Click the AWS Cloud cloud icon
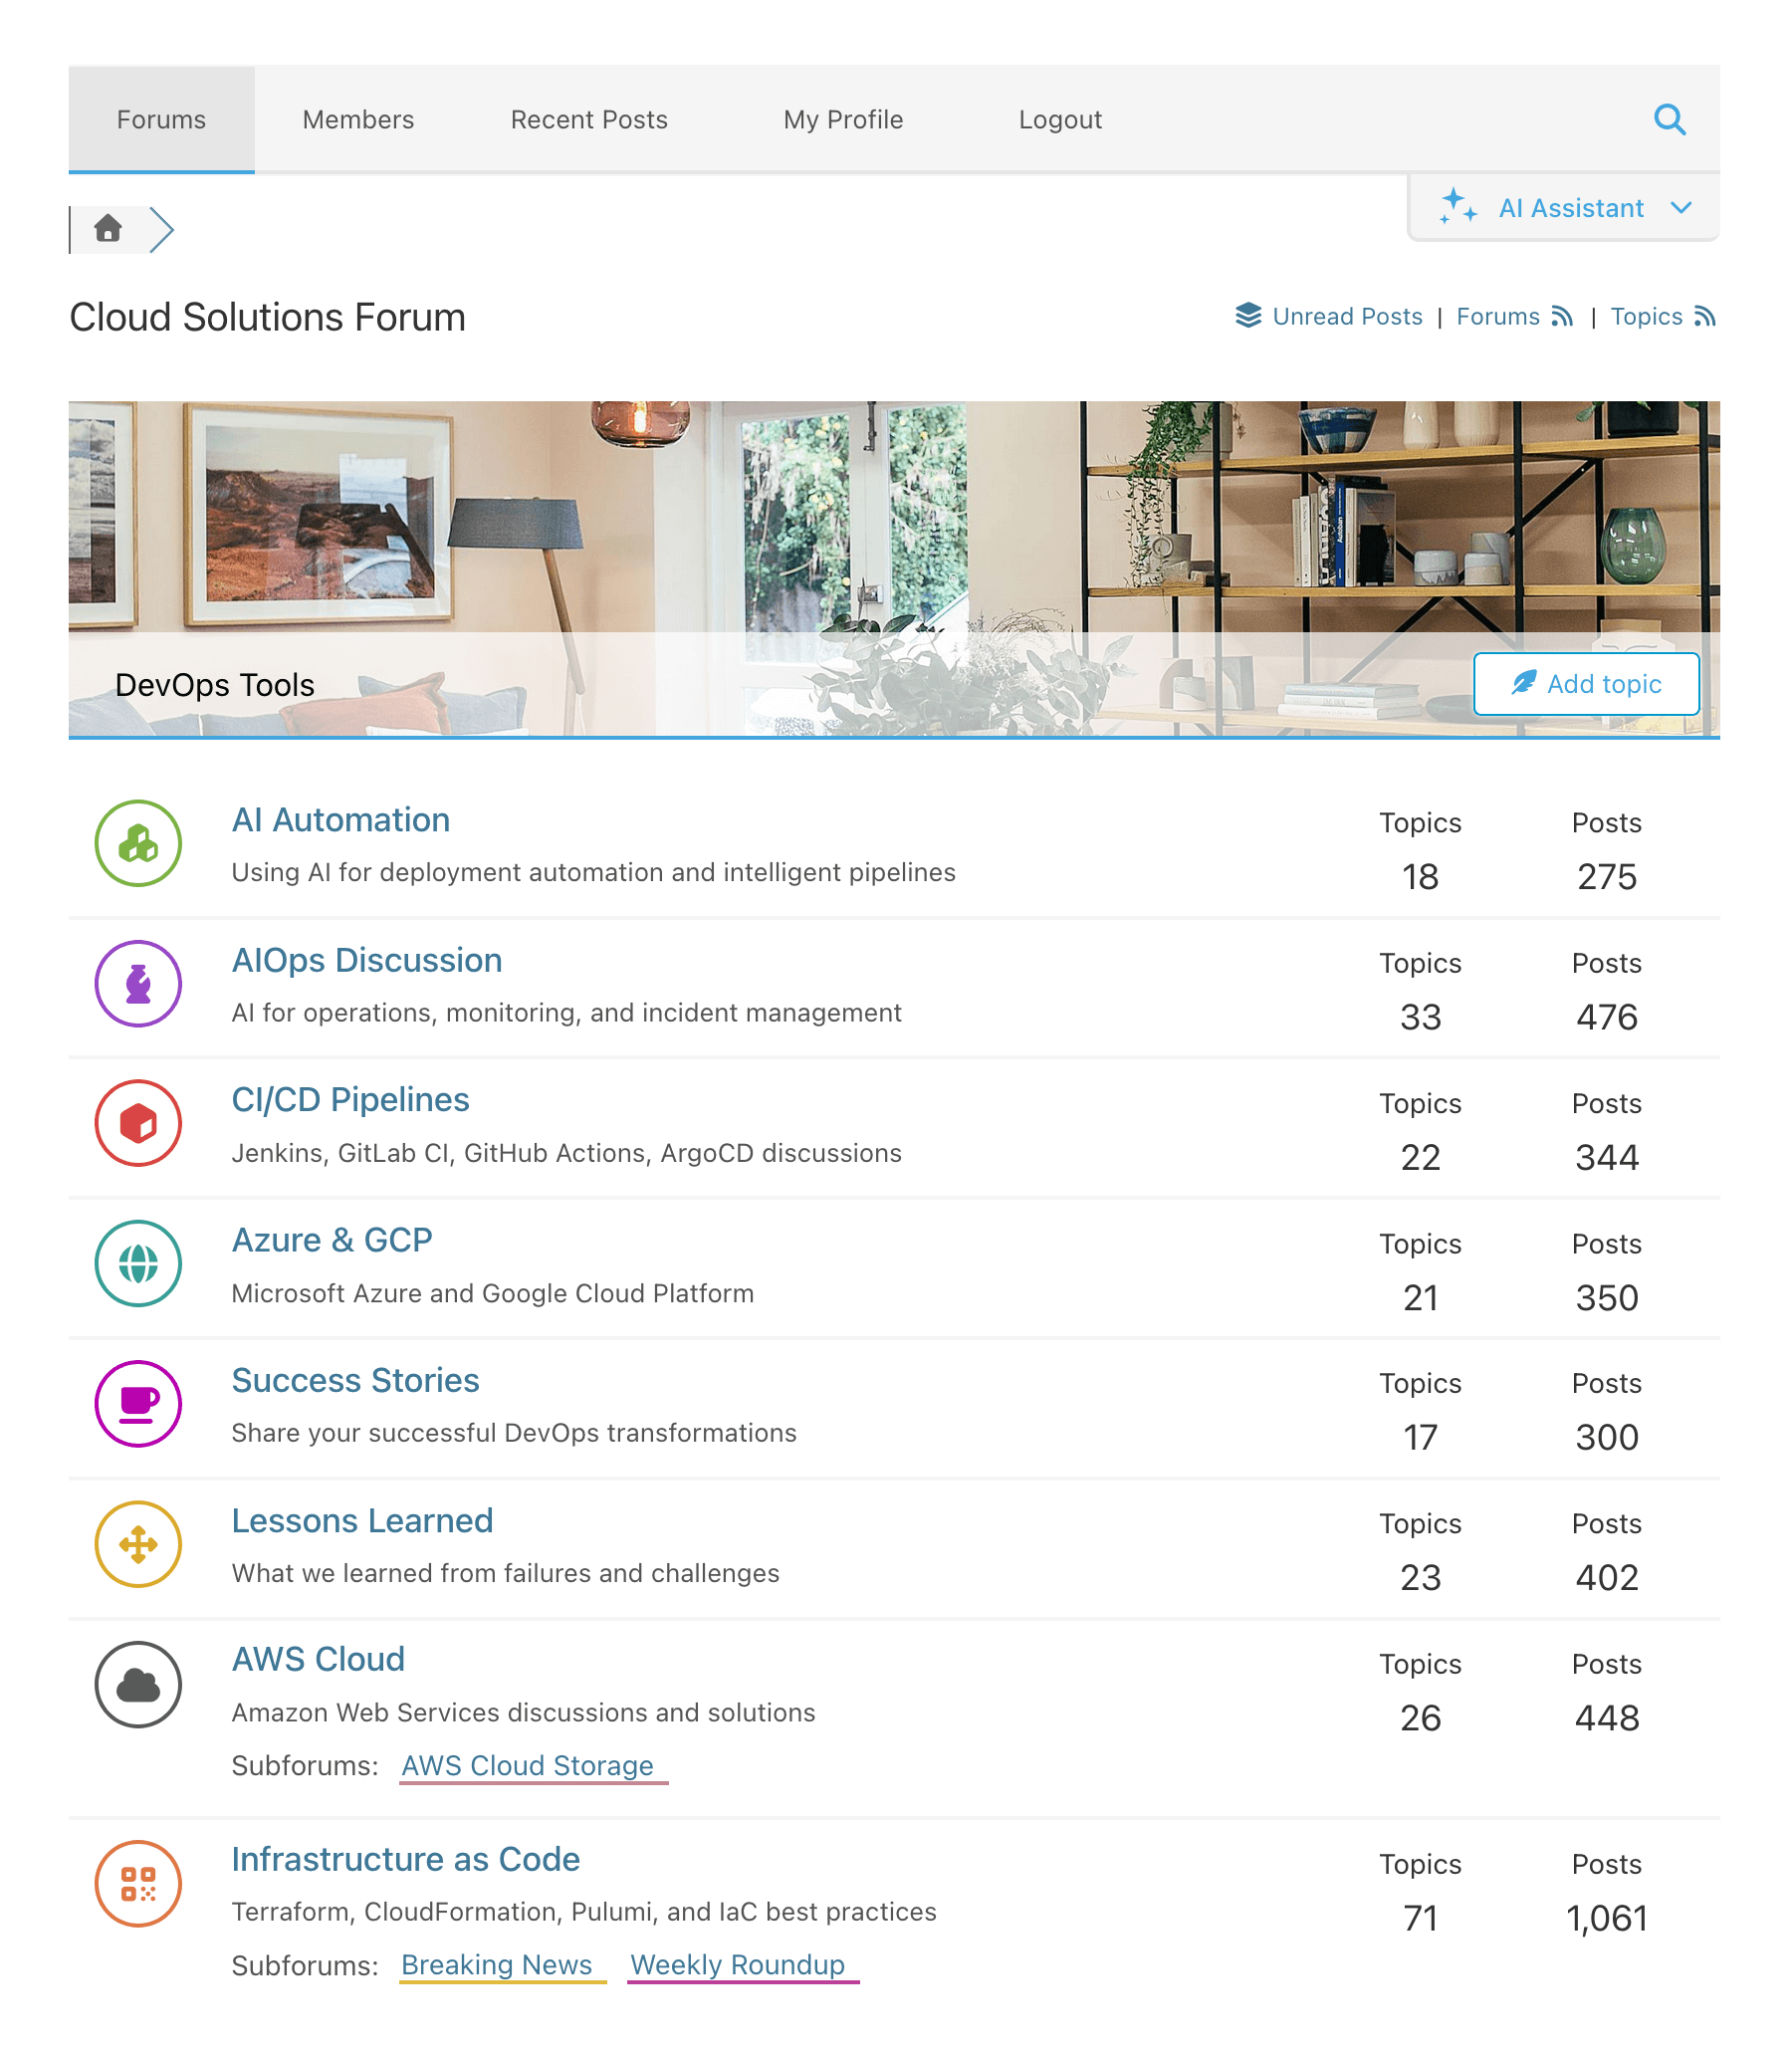Viewport: 1792px width, 2054px height. [x=138, y=1683]
